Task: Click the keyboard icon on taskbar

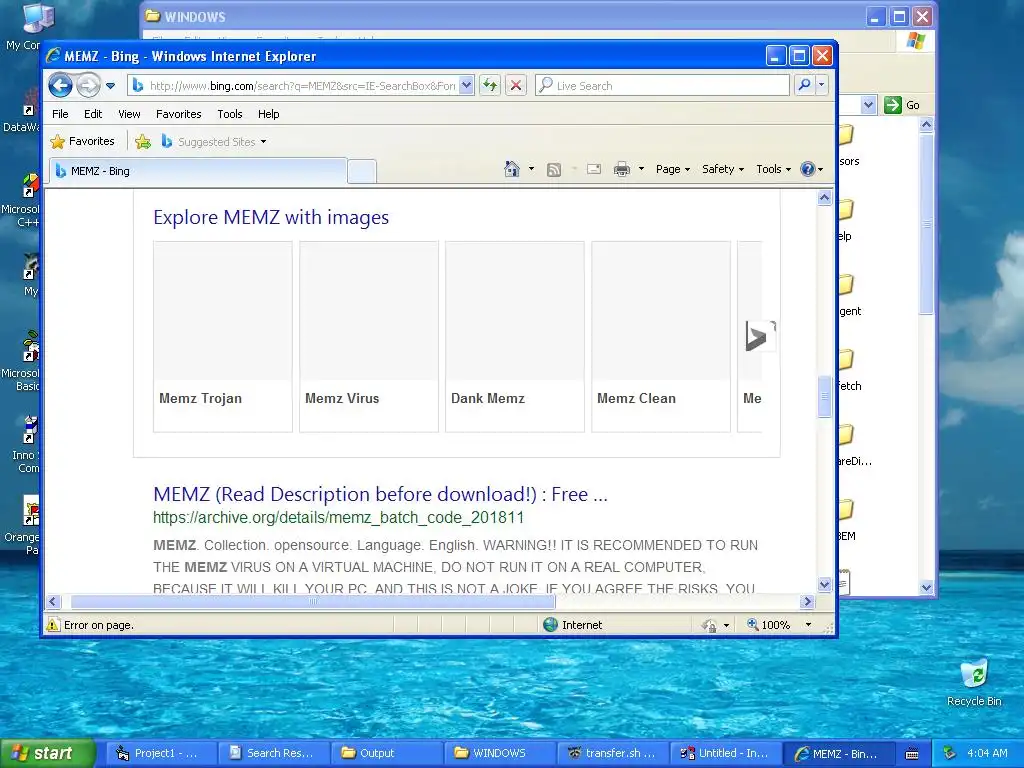Action: pyautogui.click(x=912, y=754)
